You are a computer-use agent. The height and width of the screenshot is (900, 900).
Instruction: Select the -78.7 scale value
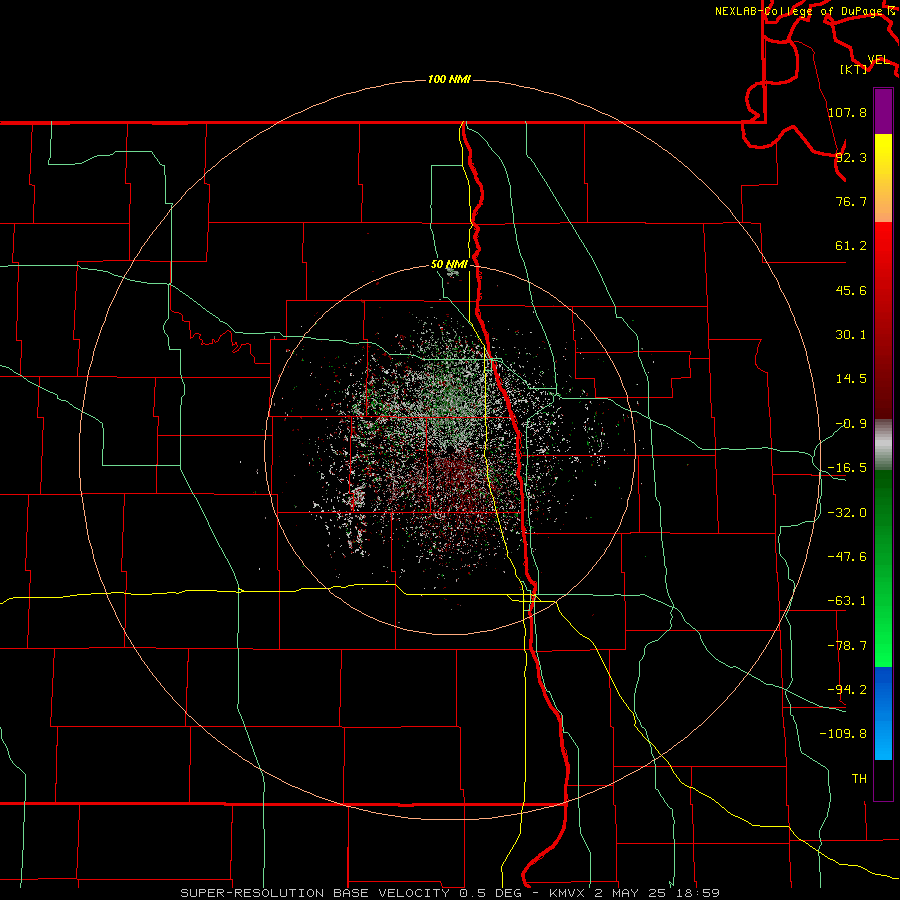click(847, 646)
